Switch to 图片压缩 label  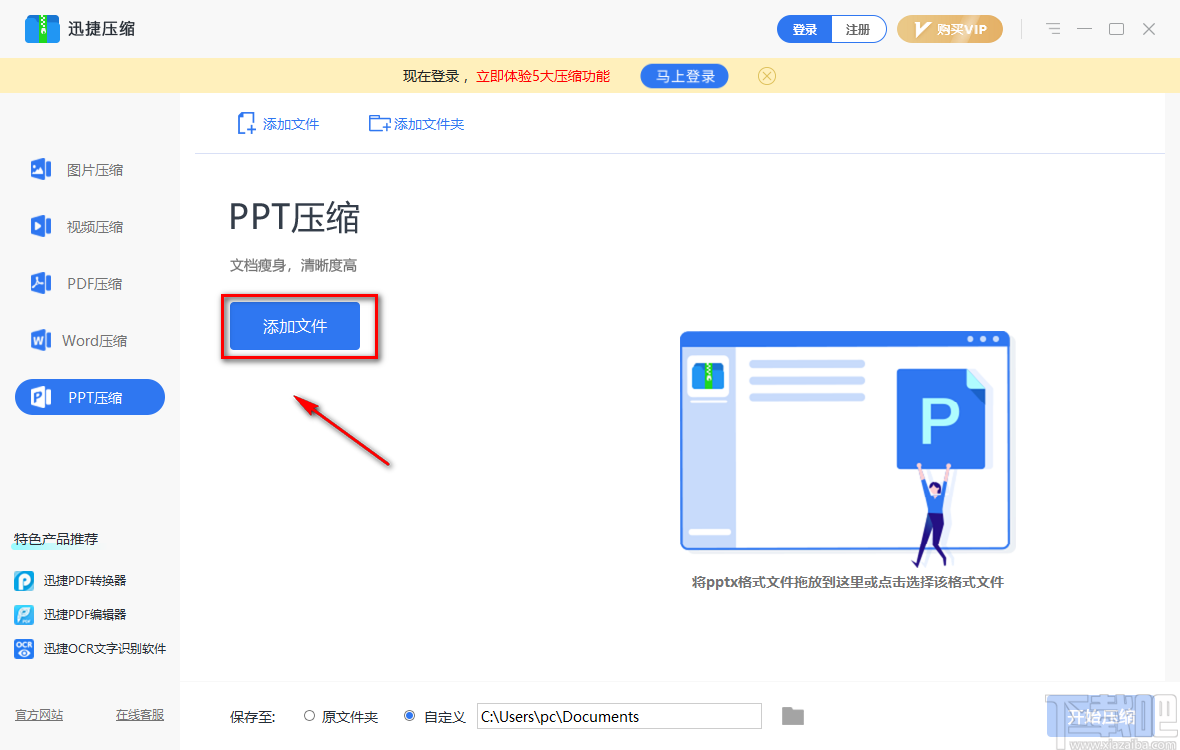[x=95, y=170]
